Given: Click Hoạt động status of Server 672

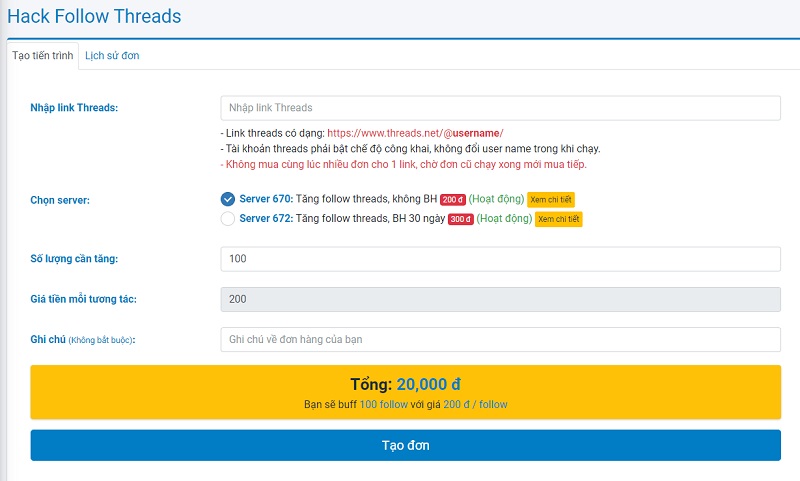Looking at the screenshot, I should pyautogui.click(x=504, y=218).
